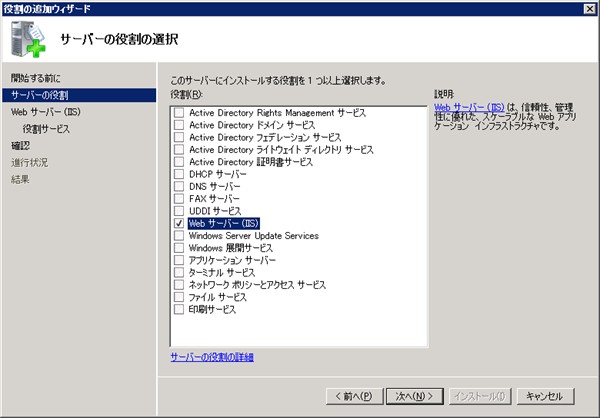Image resolution: width=600 pixels, height=418 pixels.
Task: Open サーバーの役割の詳細 link
Action: click(x=212, y=357)
